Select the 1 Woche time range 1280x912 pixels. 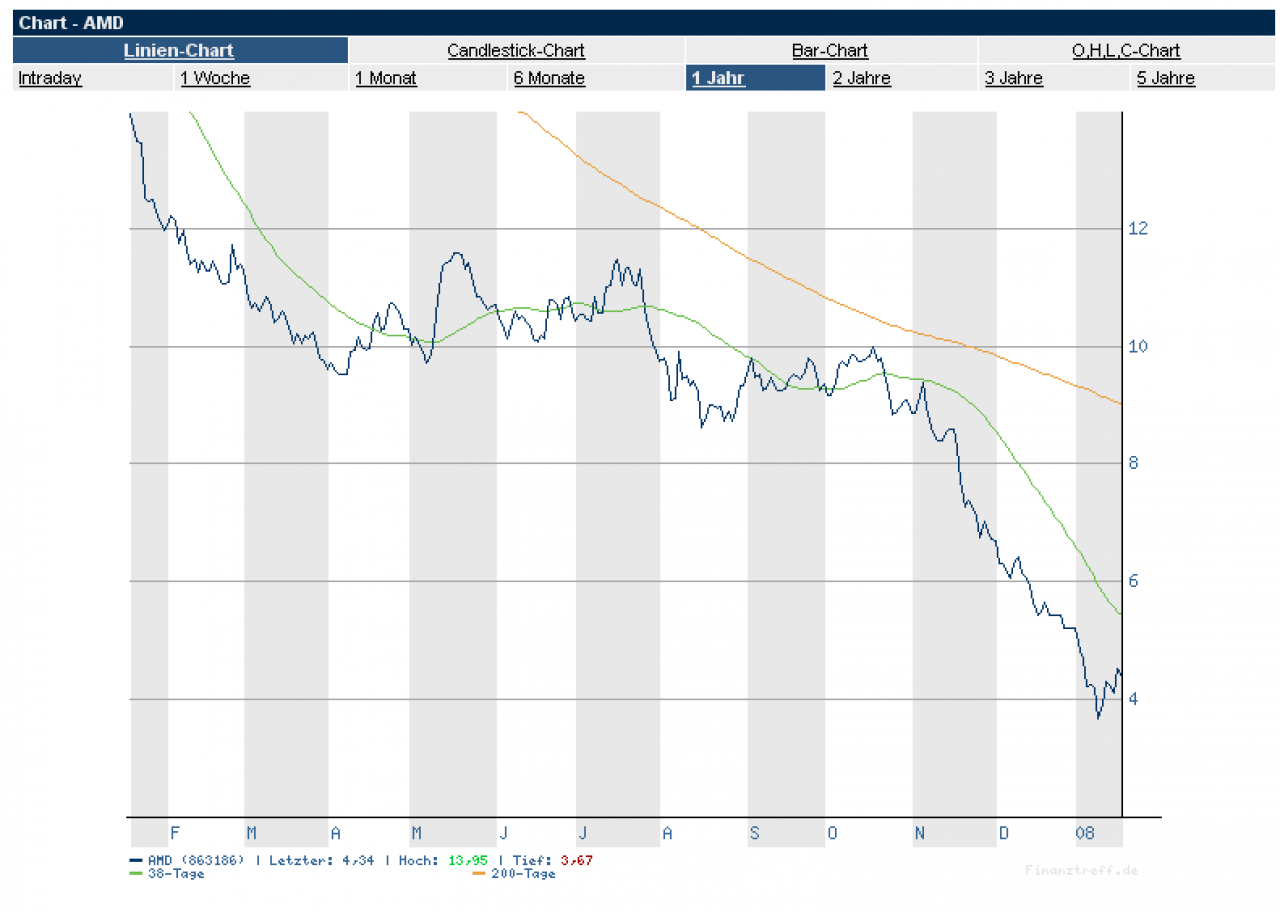click(x=215, y=78)
